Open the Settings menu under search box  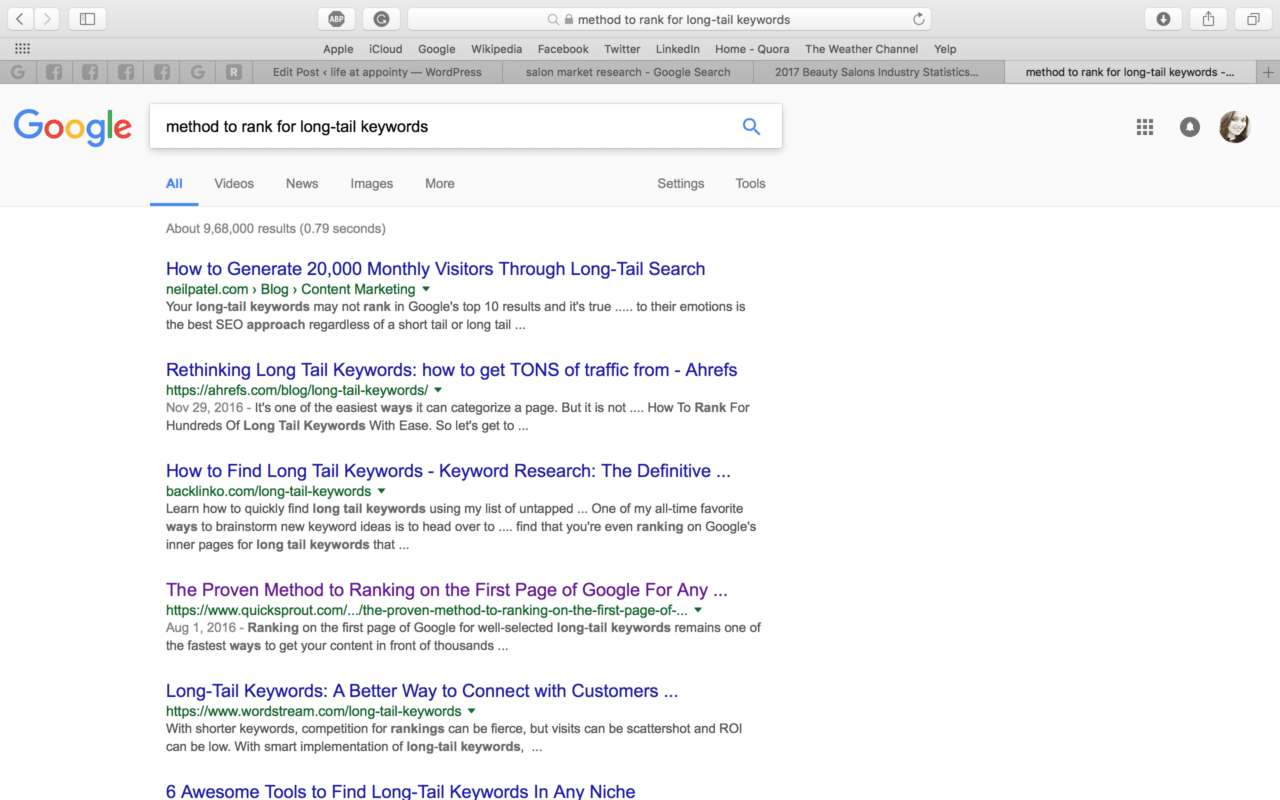[680, 184]
